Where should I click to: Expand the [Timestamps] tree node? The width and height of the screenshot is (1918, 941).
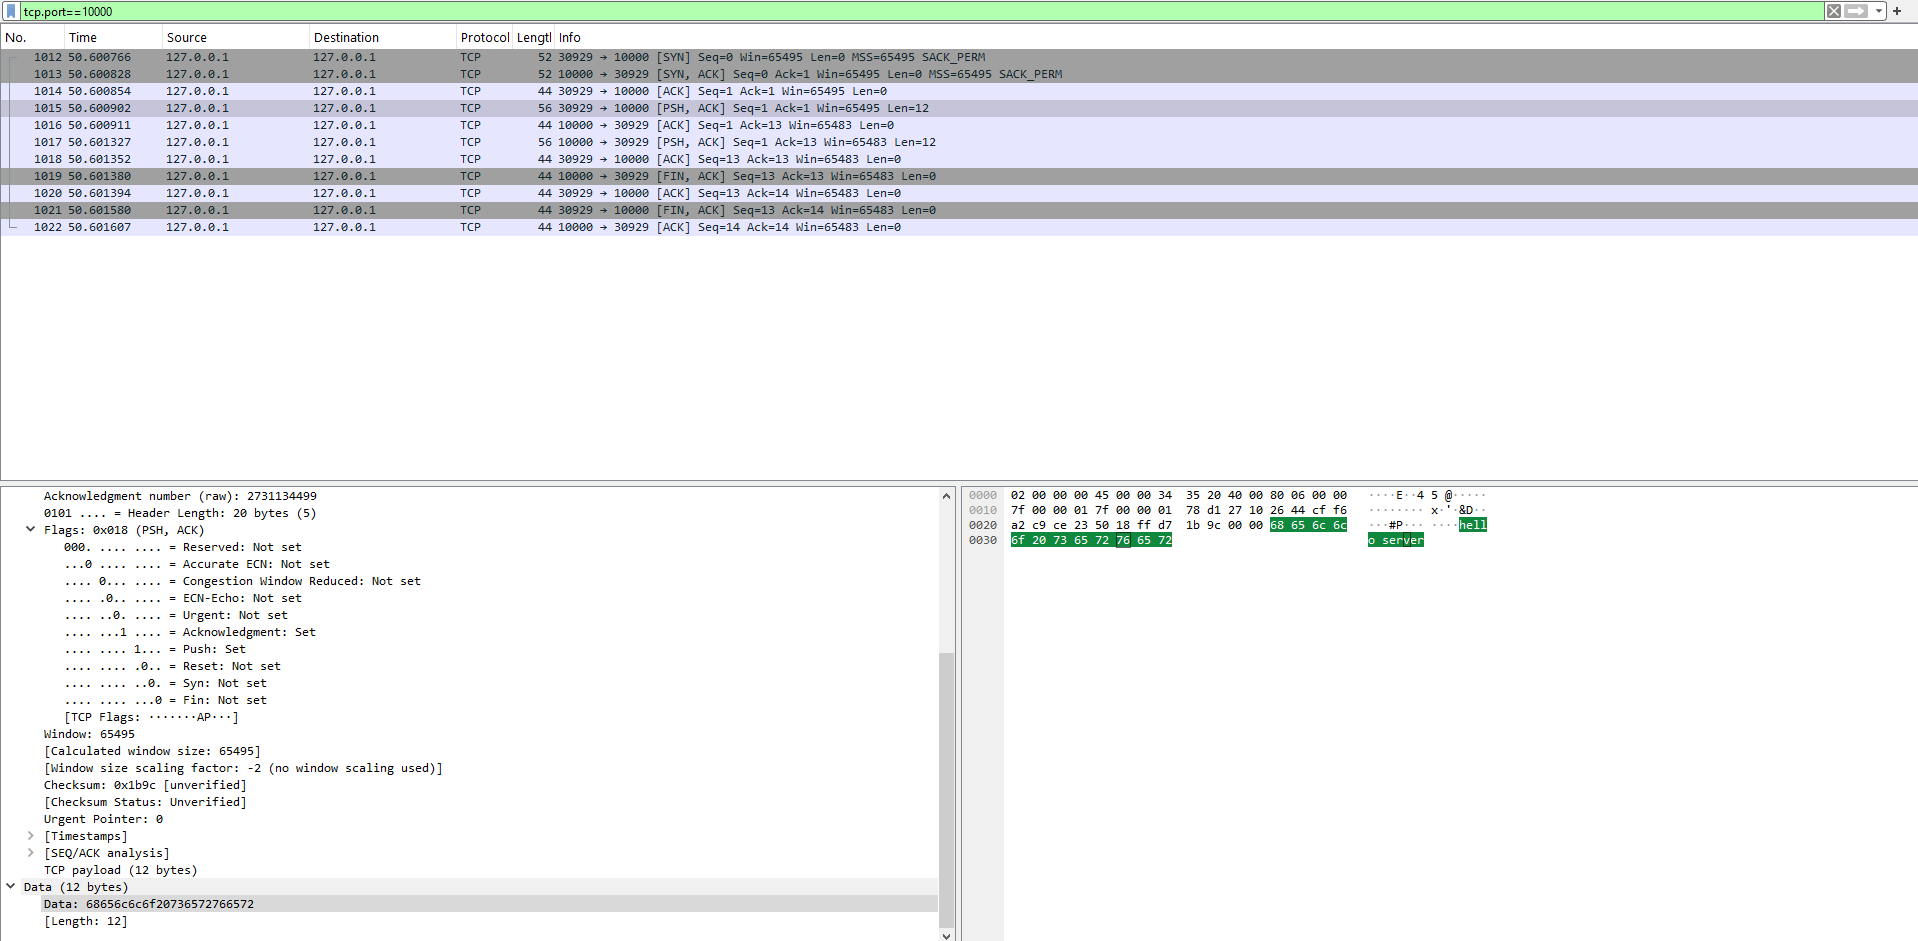tap(30, 836)
